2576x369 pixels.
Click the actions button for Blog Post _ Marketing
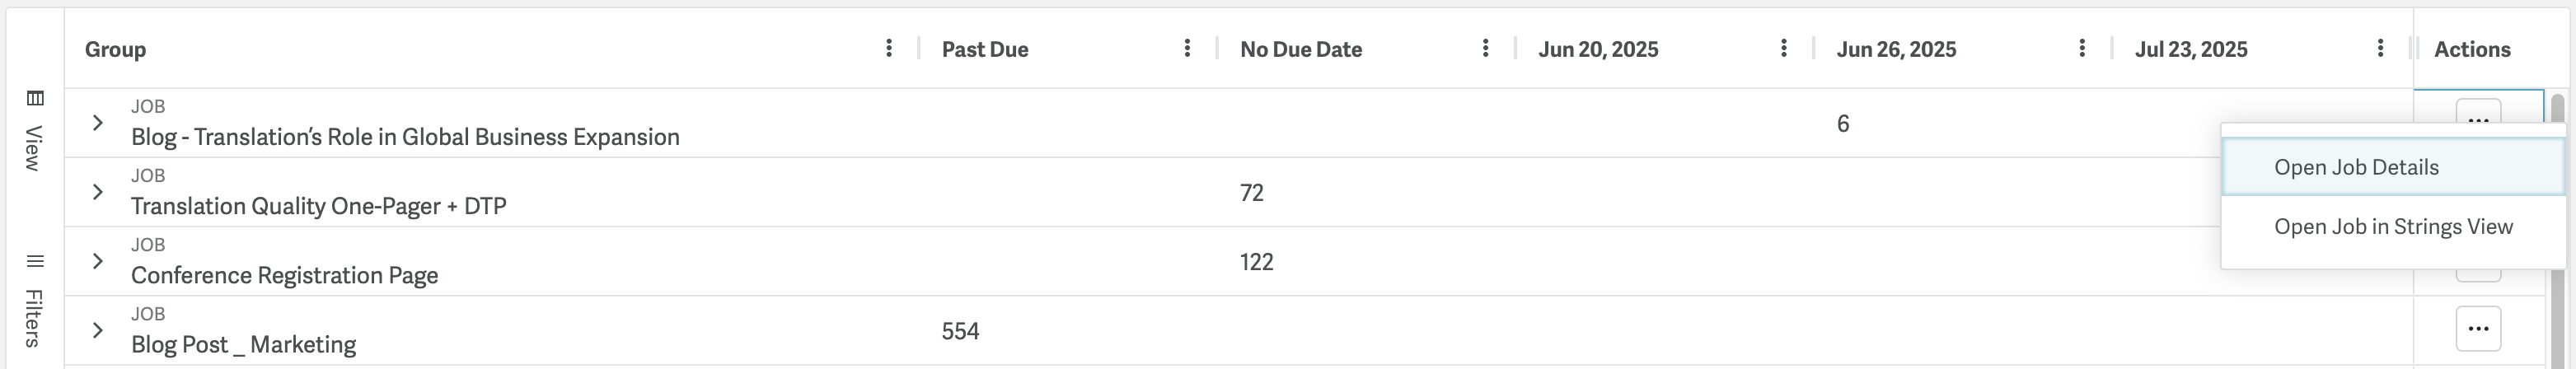(2478, 329)
